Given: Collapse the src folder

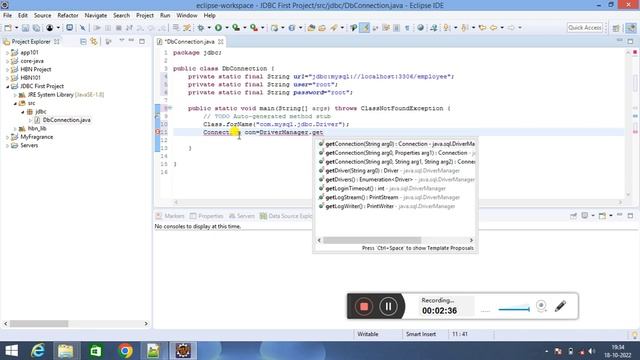Looking at the screenshot, I should 15,103.
